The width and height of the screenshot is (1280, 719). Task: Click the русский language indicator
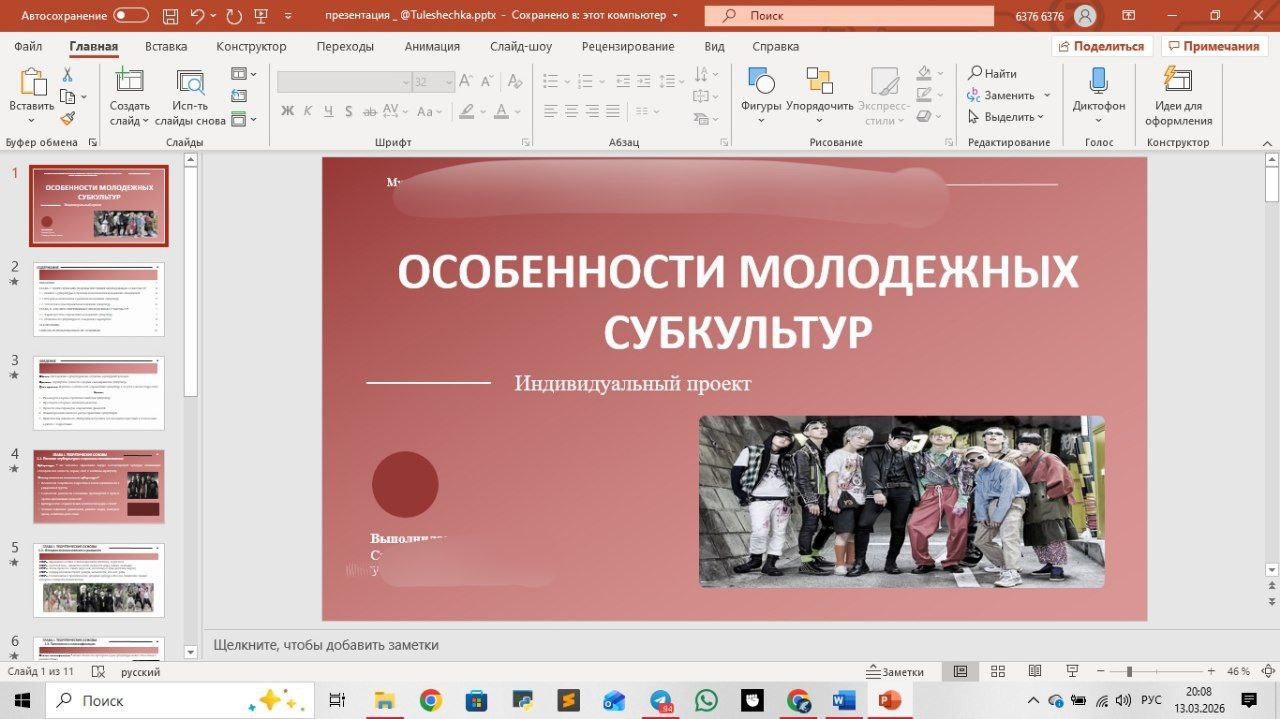(141, 672)
